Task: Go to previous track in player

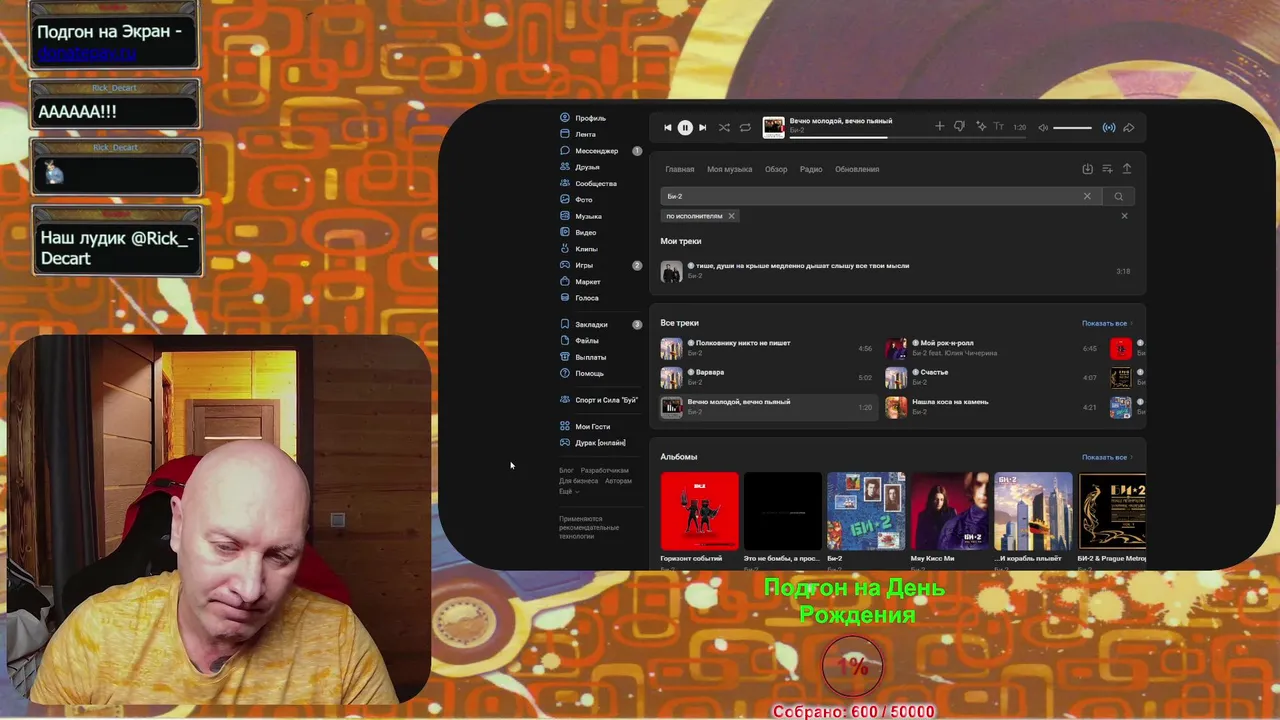Action: [x=668, y=127]
